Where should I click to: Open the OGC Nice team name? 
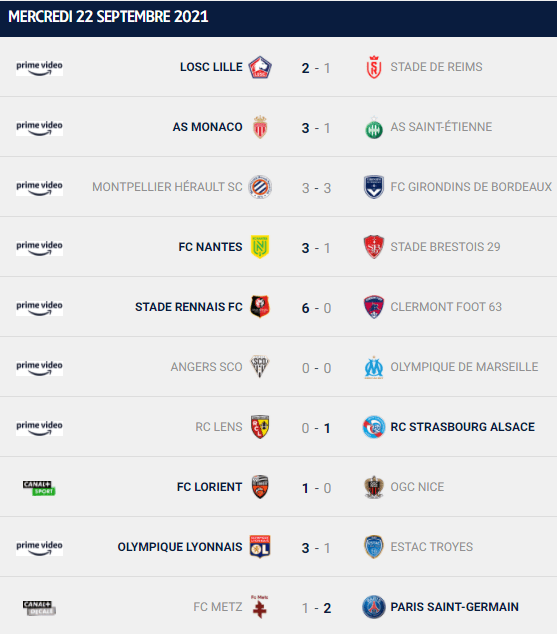(417, 487)
